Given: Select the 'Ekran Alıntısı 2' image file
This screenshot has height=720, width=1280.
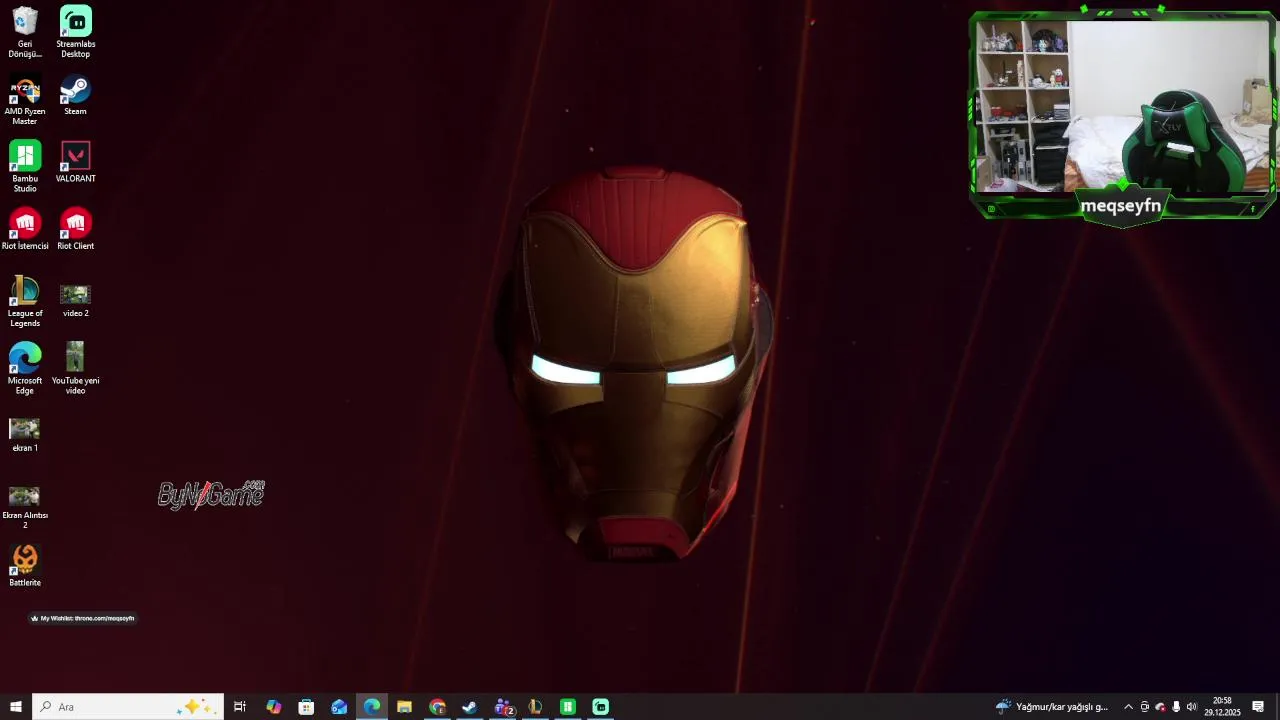Looking at the screenshot, I should 25,507.
